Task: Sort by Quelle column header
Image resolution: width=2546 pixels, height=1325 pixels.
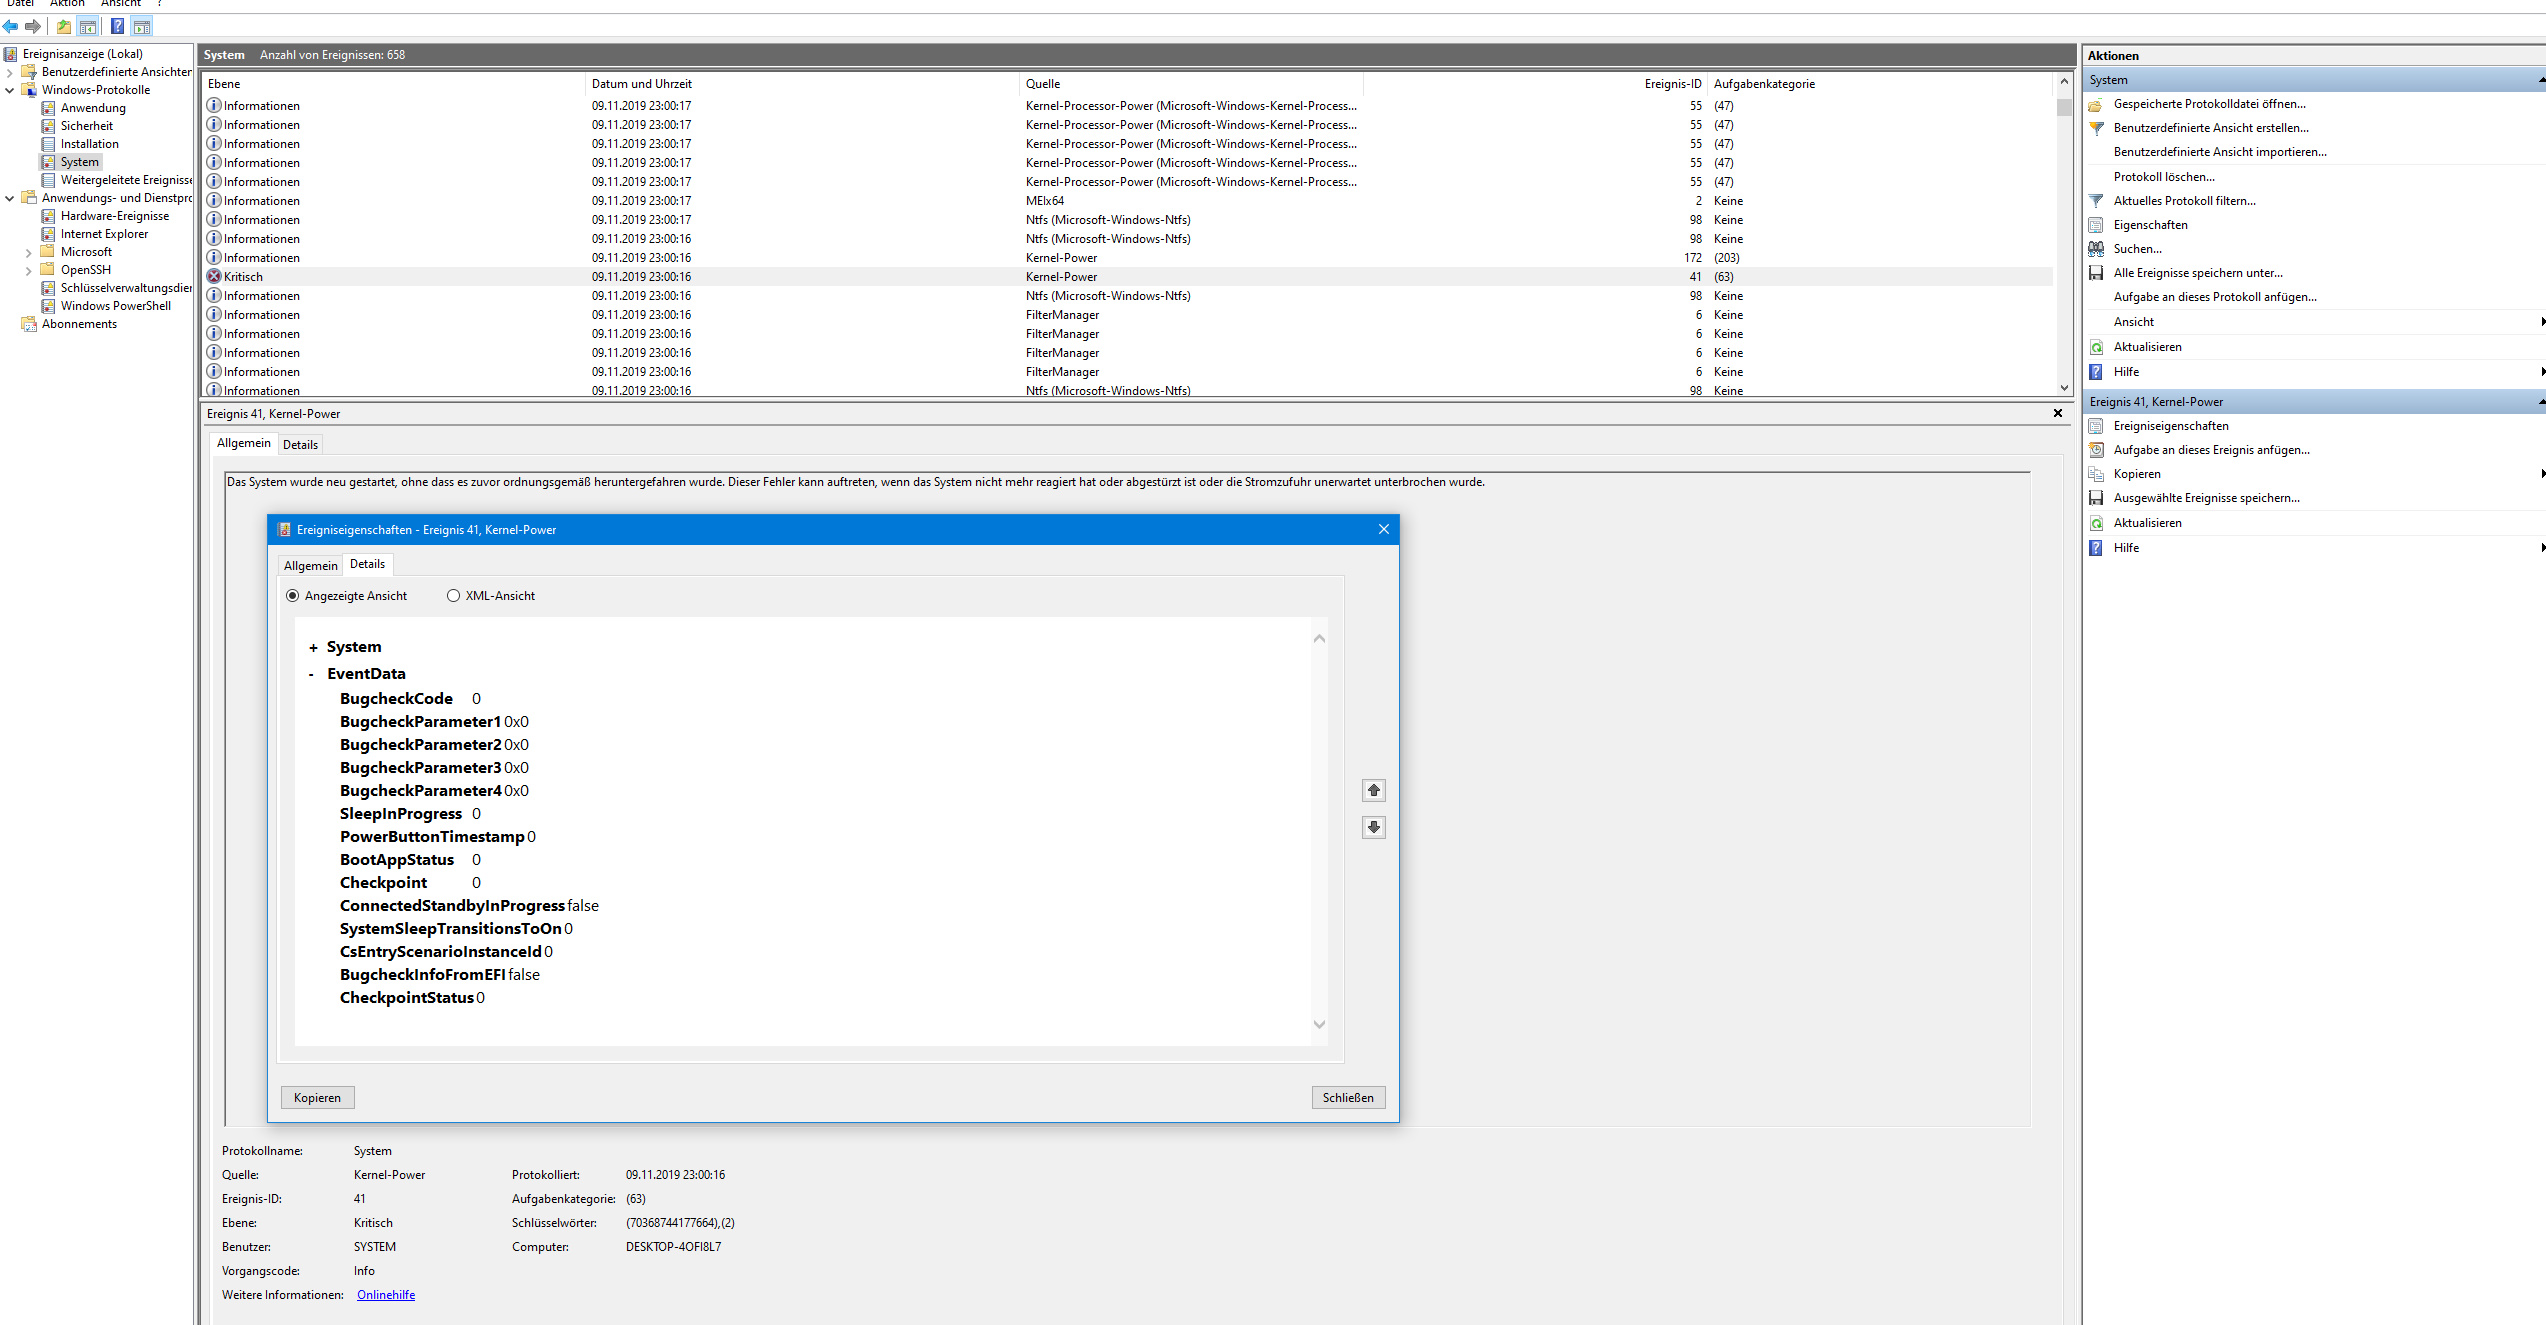Action: click(x=1191, y=84)
